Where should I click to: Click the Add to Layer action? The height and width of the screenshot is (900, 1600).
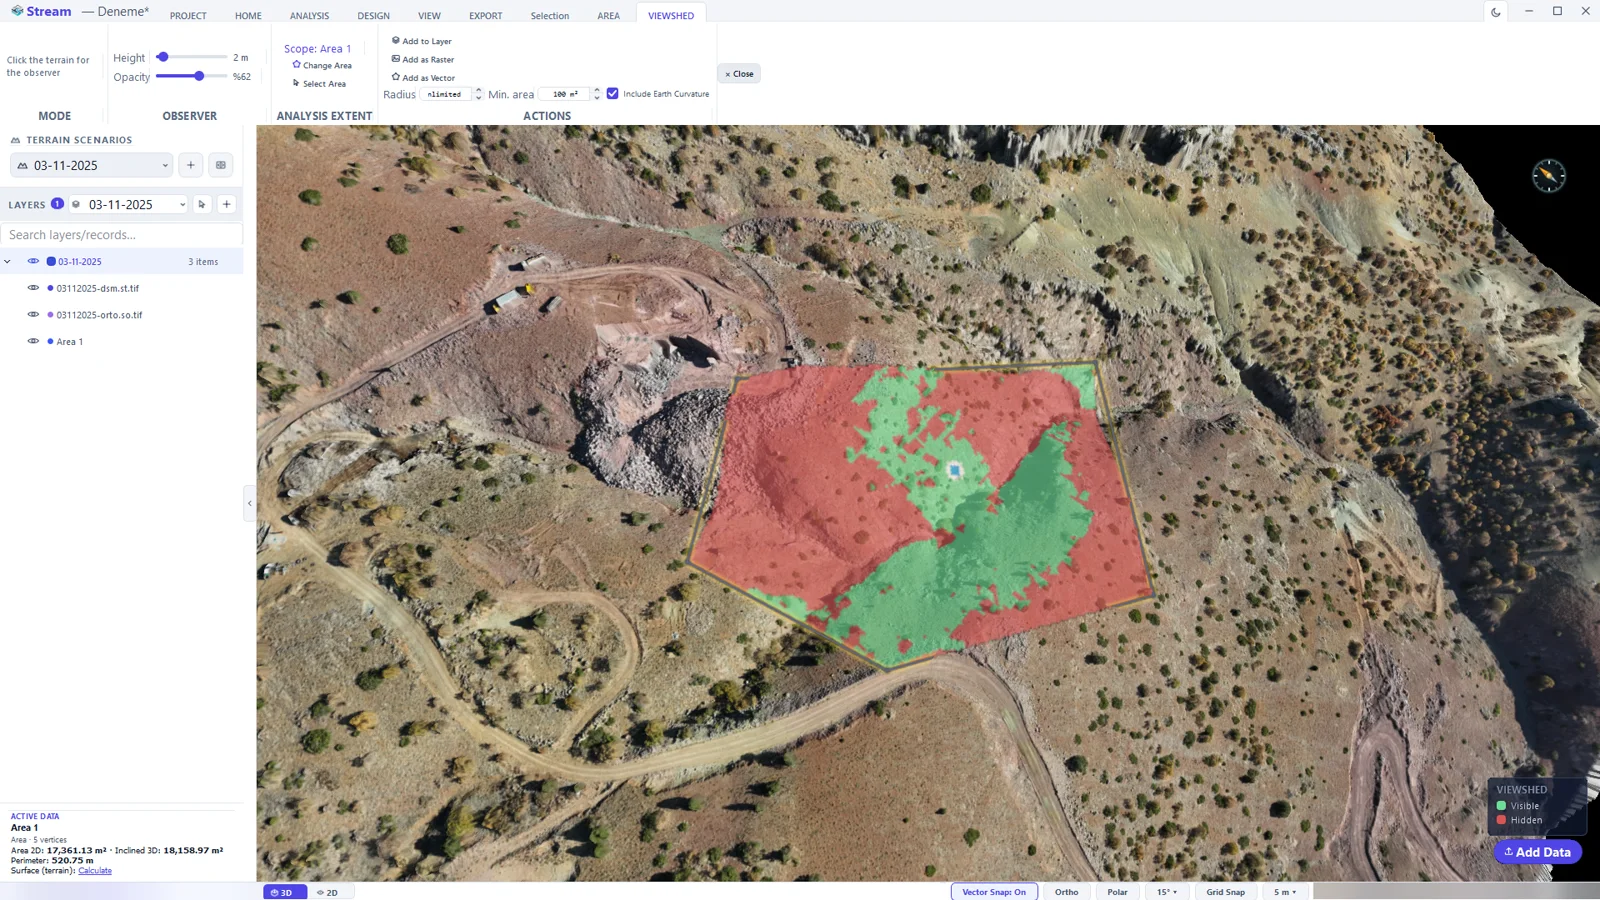pyautogui.click(x=421, y=41)
